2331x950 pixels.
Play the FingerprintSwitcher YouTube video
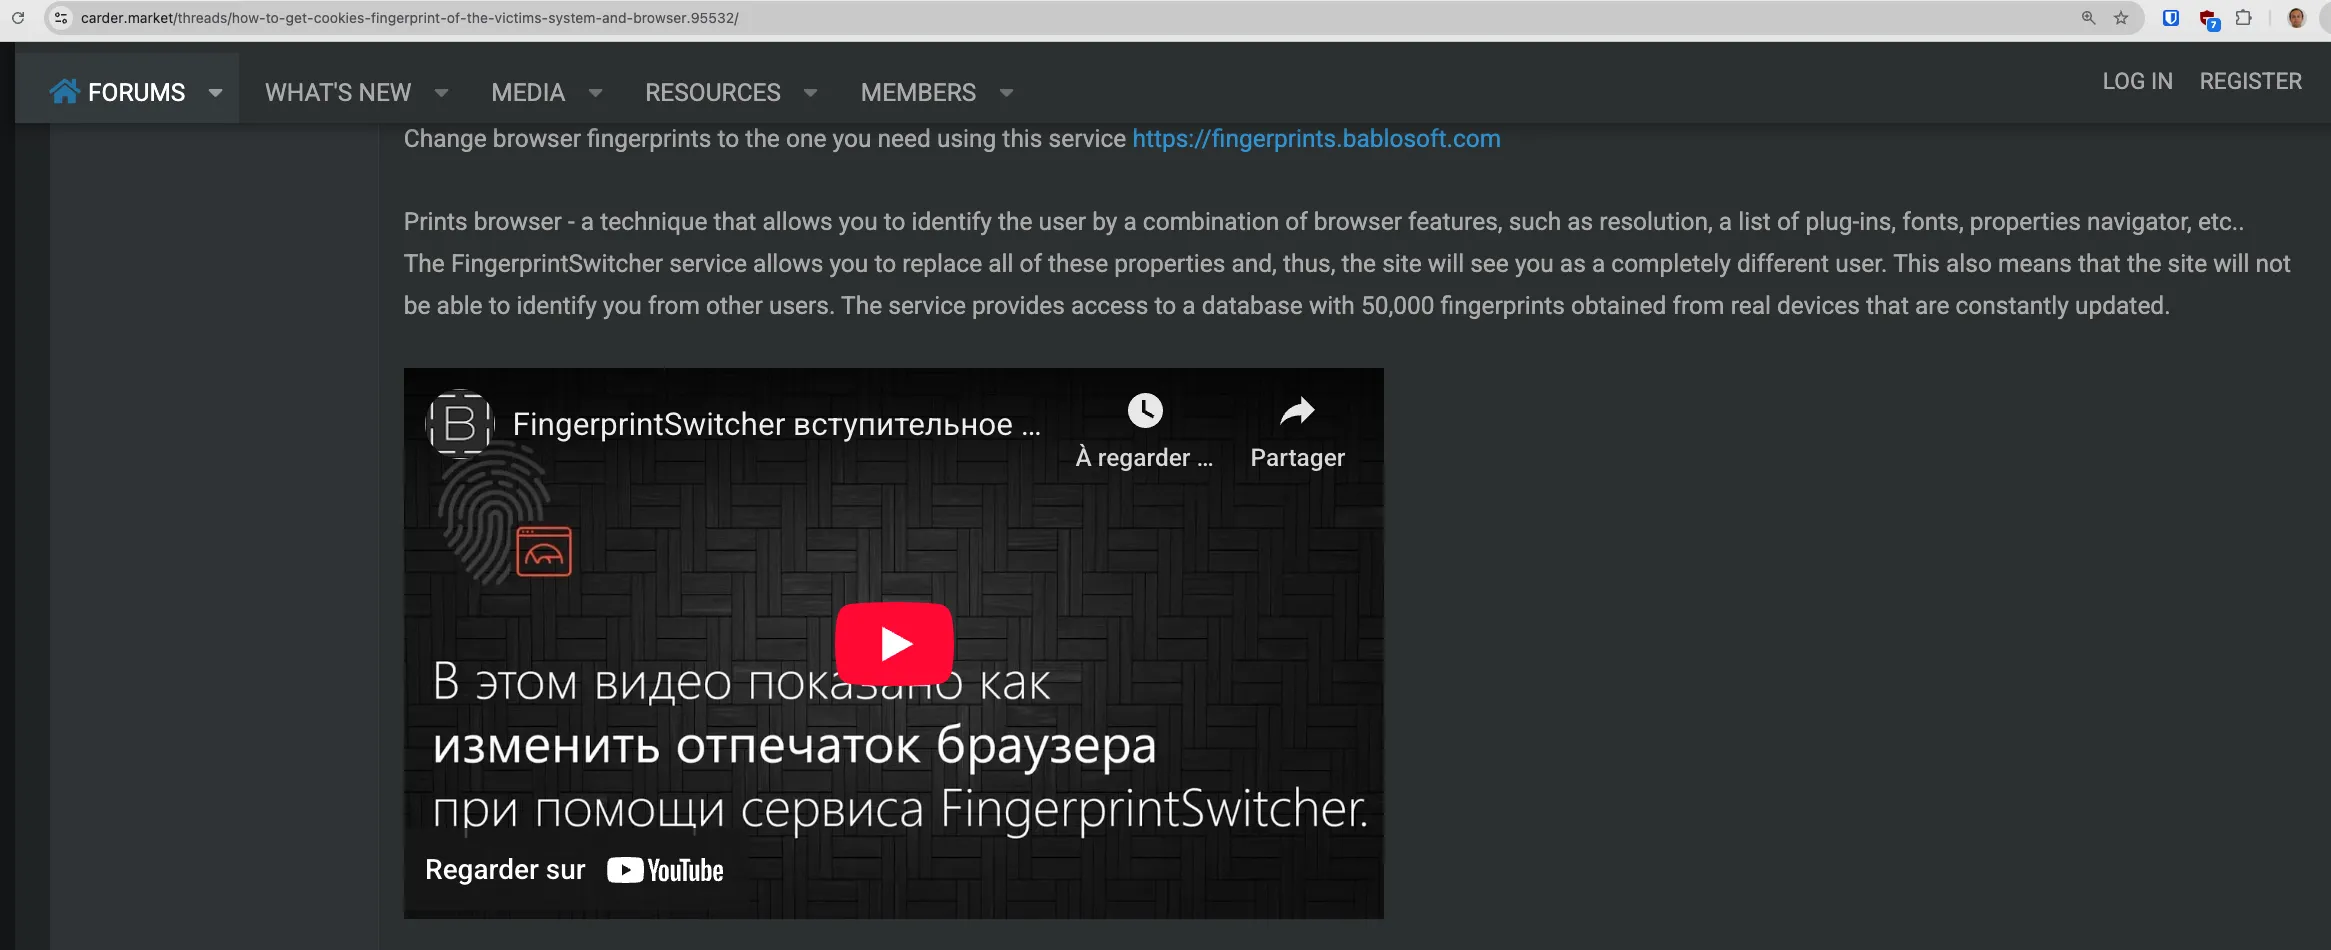point(894,644)
